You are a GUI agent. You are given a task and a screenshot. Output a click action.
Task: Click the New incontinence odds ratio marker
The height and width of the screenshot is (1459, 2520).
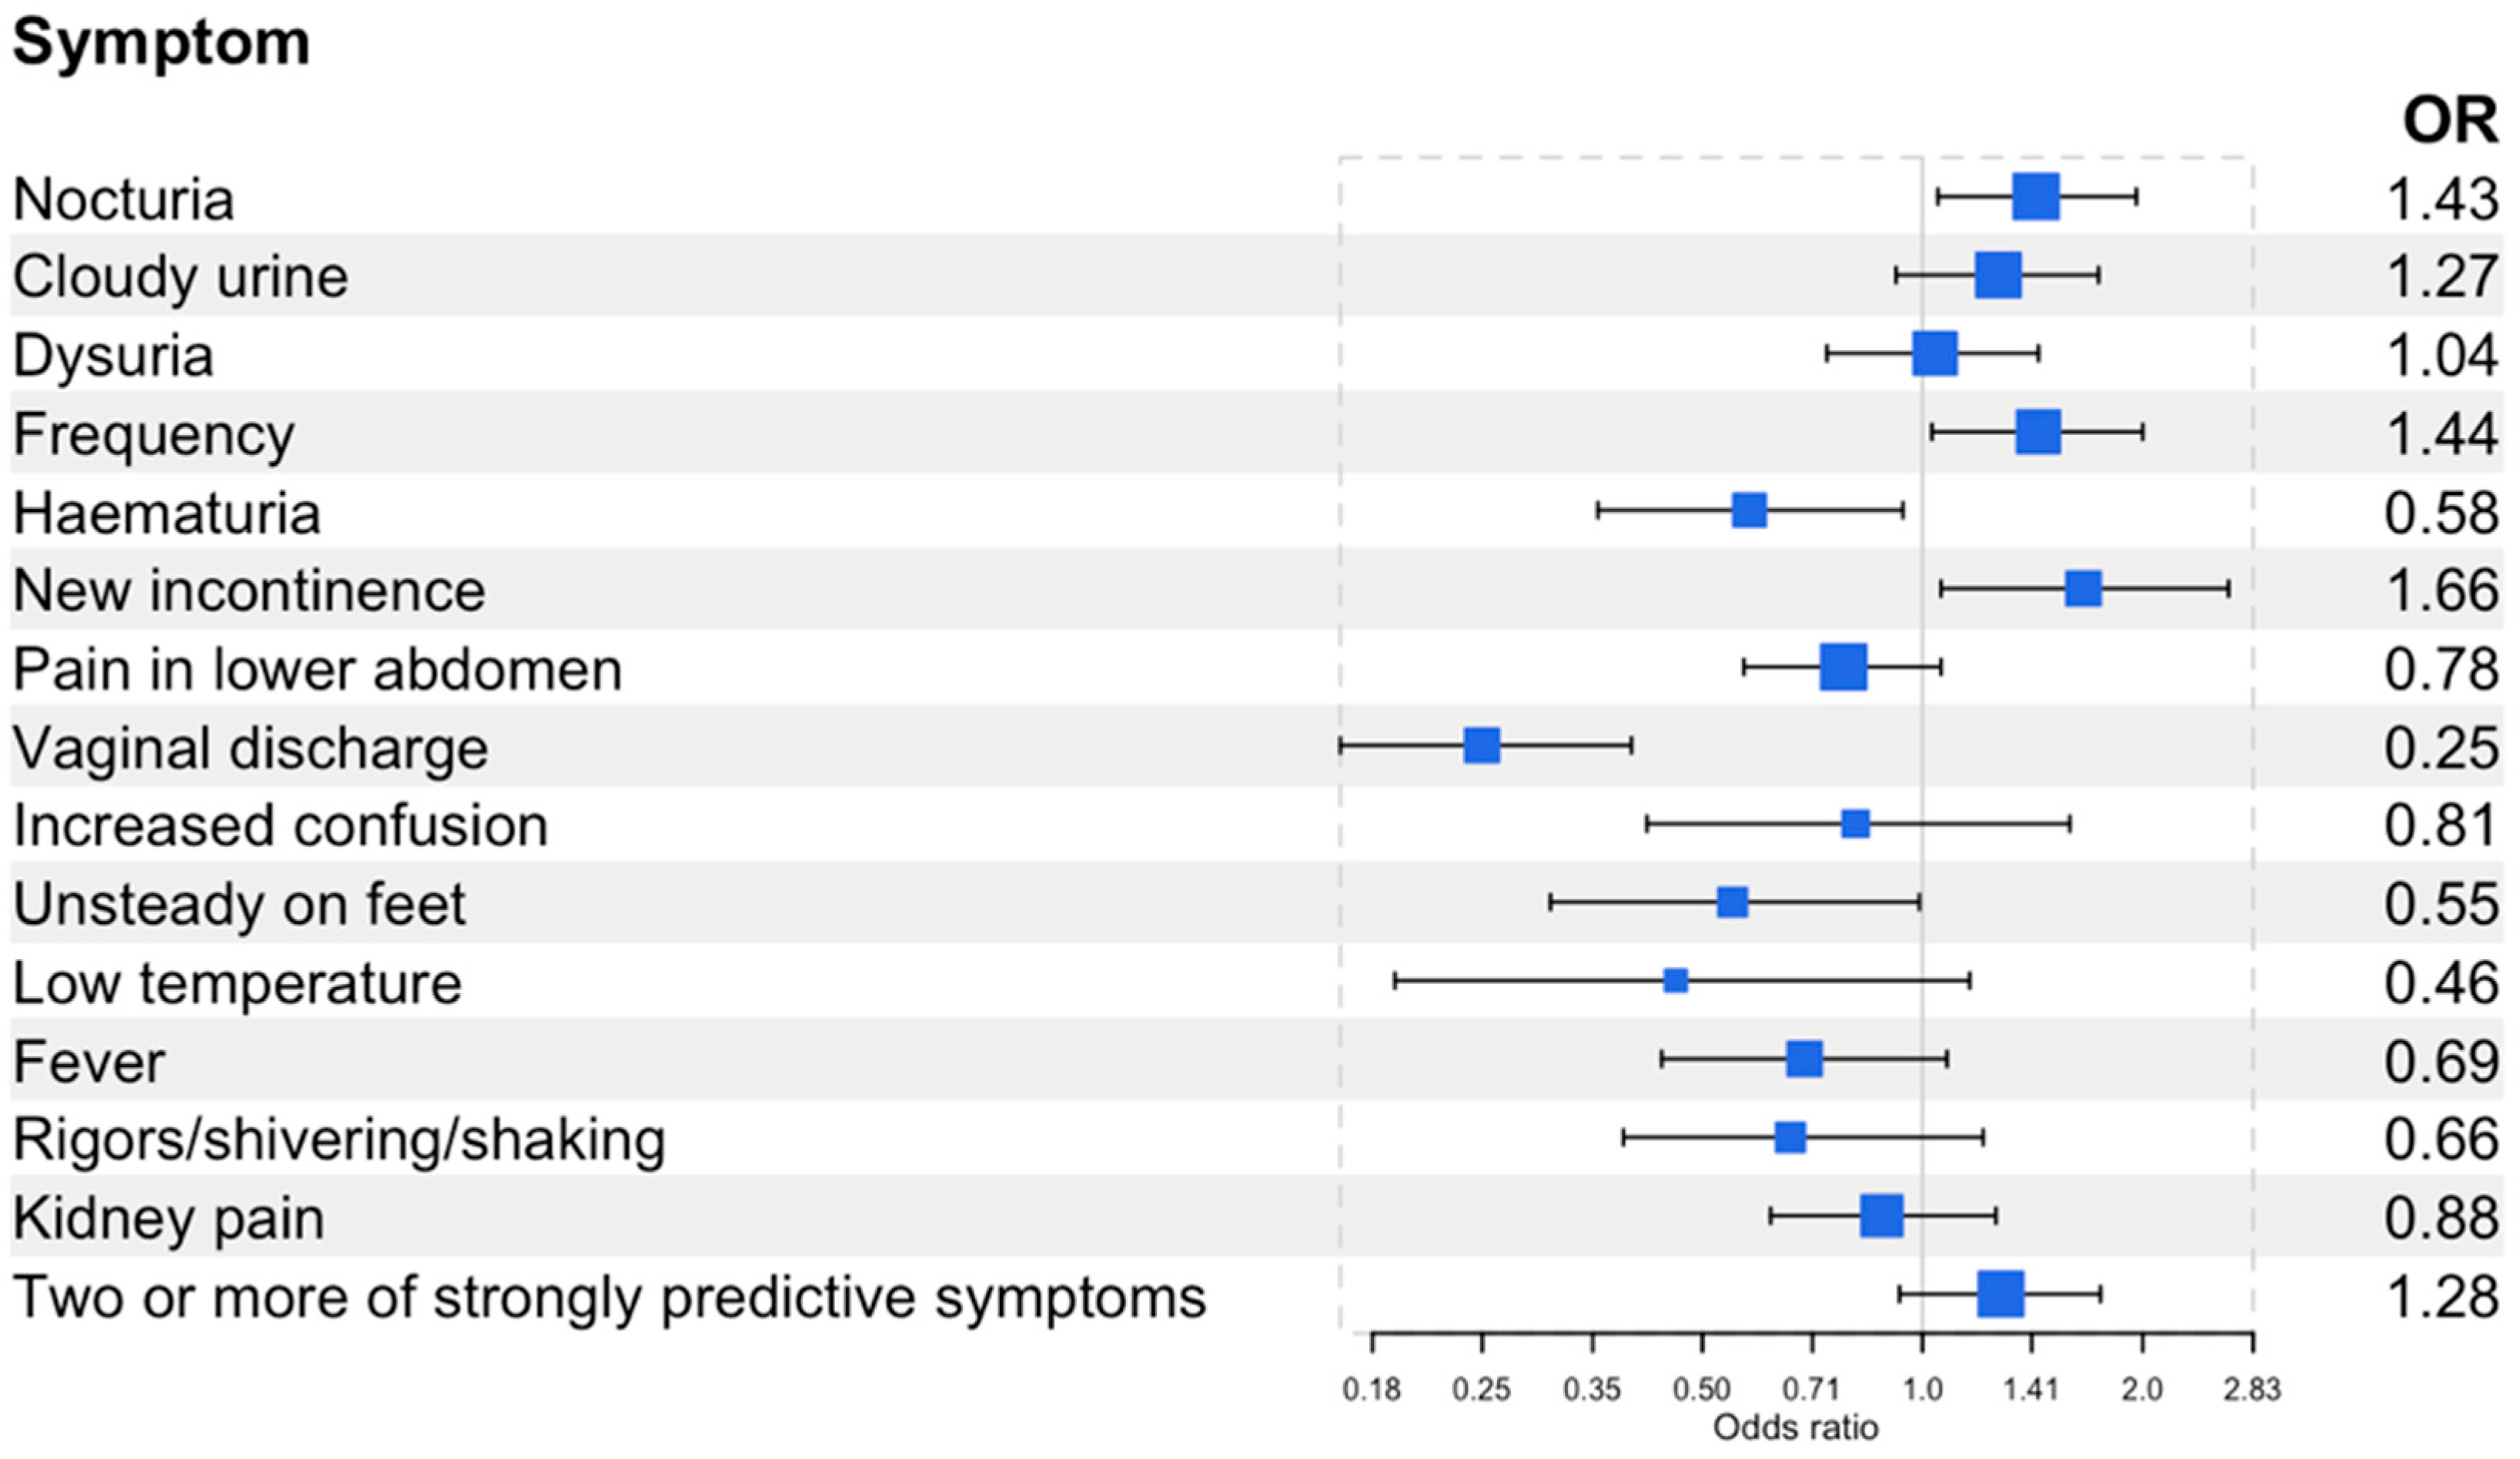coord(2083,589)
